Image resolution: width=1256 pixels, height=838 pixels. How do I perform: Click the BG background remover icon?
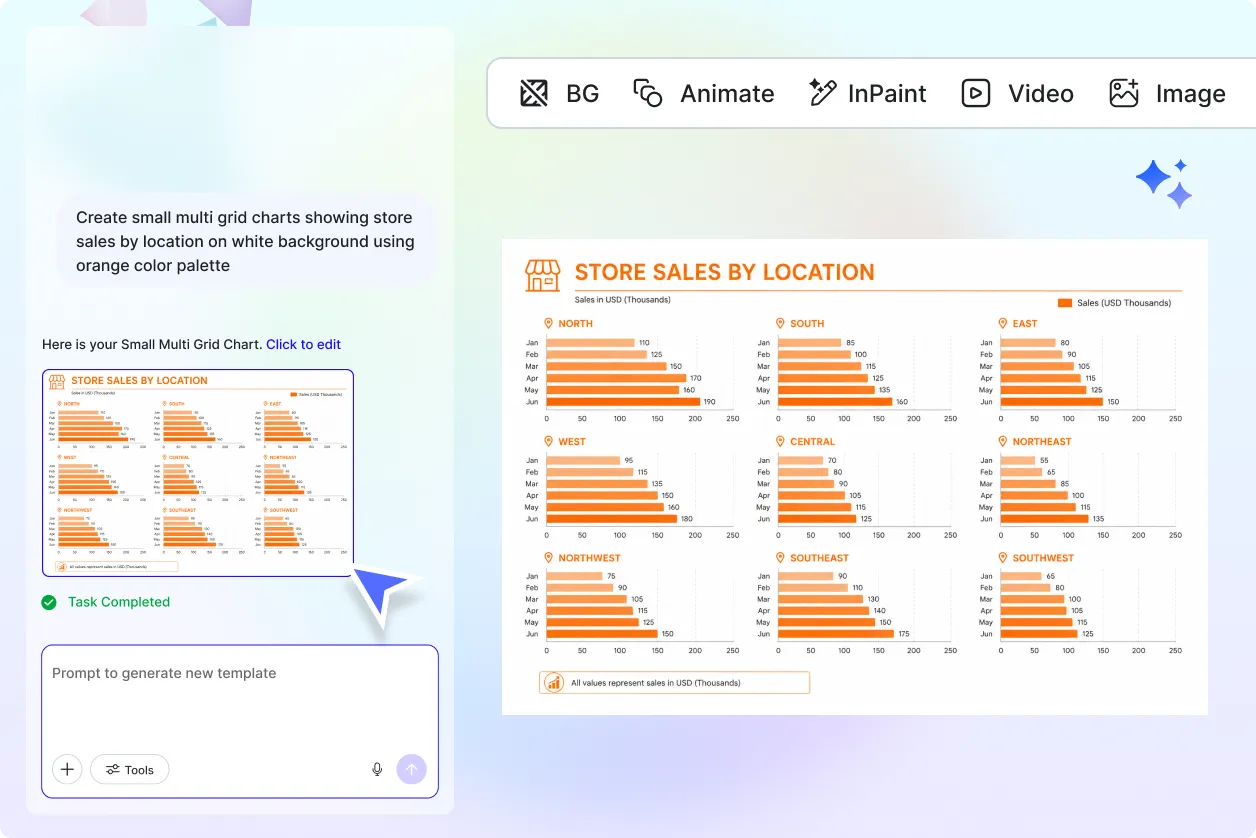(534, 94)
